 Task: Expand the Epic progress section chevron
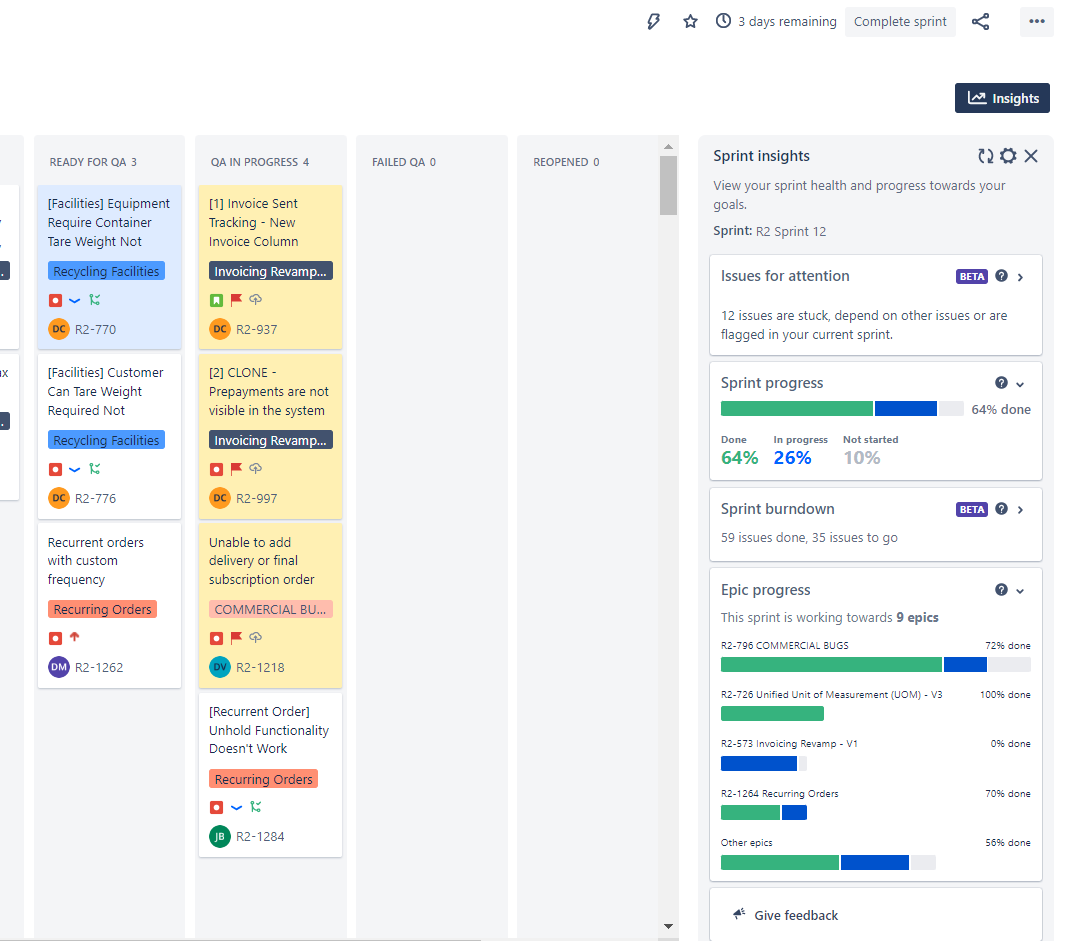pyautogui.click(x=1019, y=590)
